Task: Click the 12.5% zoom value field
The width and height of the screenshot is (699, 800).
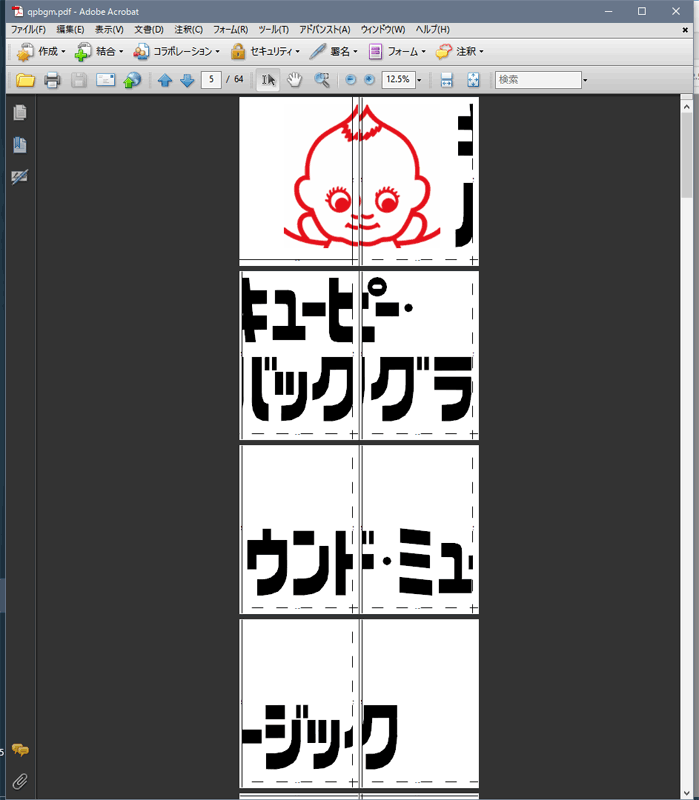Action: [398, 80]
